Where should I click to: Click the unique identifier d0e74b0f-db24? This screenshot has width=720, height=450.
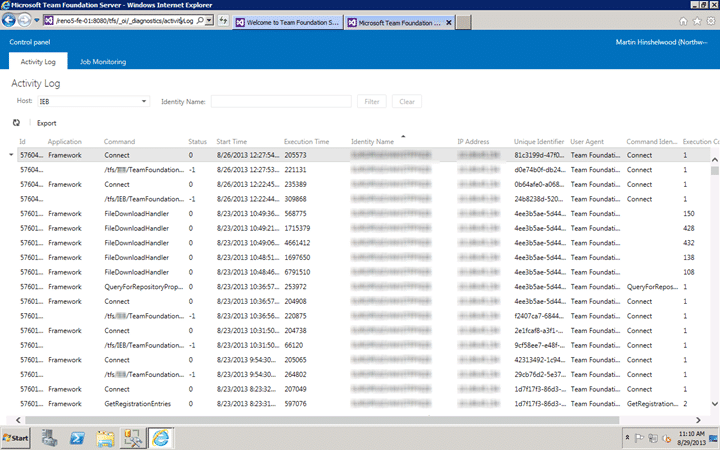(540, 170)
